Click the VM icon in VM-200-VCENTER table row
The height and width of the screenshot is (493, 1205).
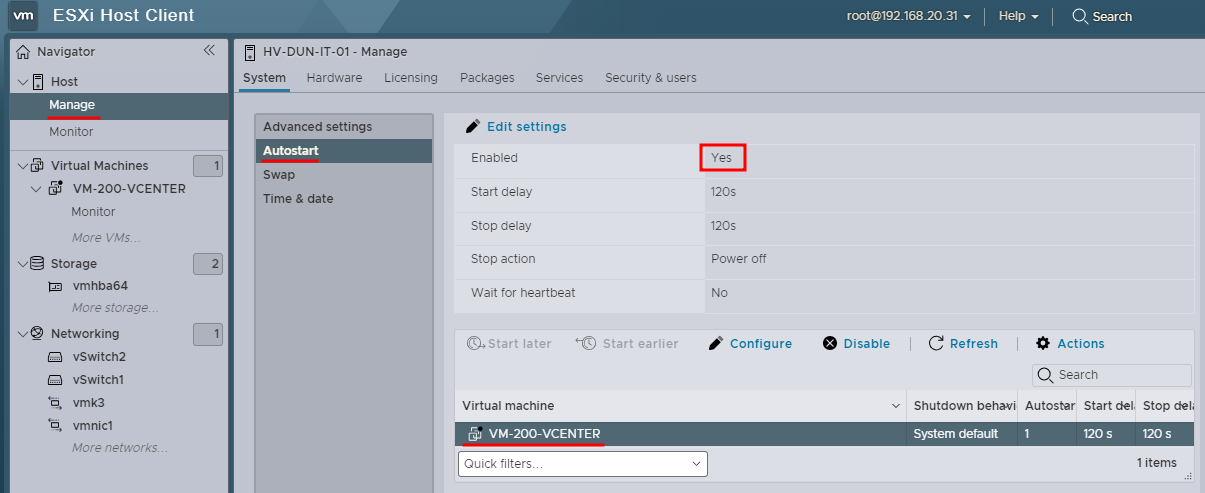point(476,433)
